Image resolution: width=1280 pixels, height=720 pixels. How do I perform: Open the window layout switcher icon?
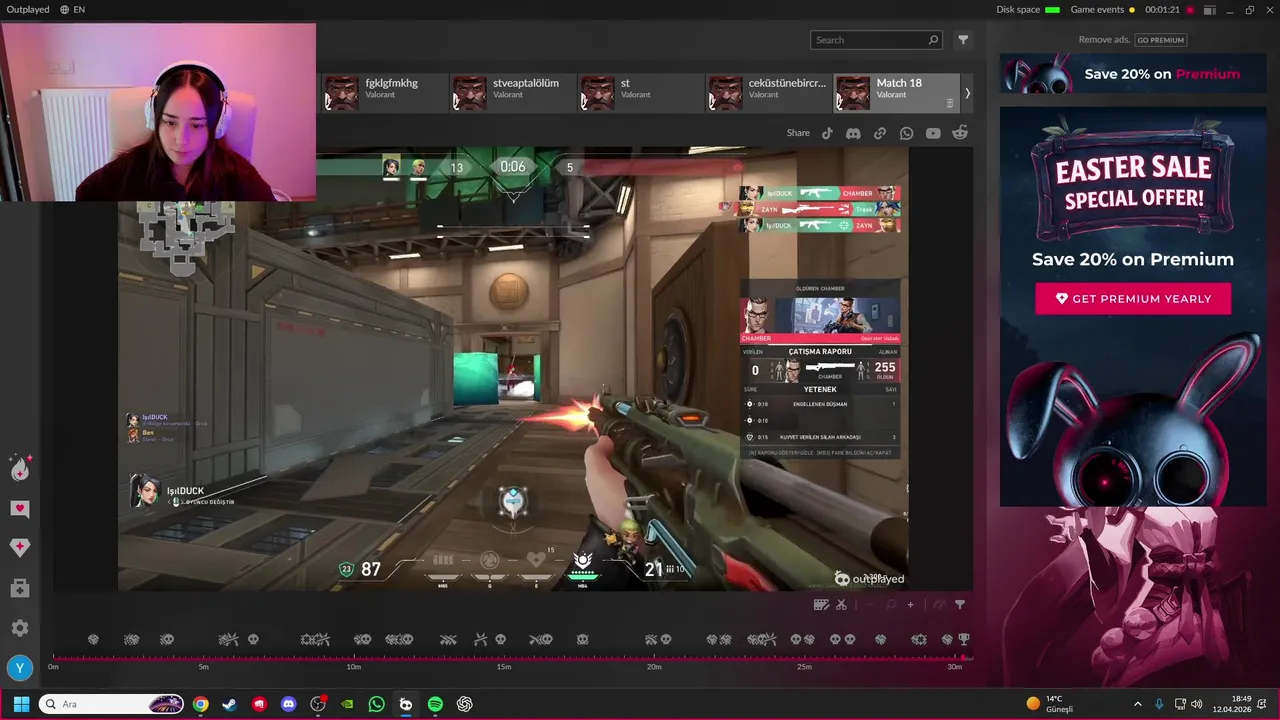pos(1210,10)
